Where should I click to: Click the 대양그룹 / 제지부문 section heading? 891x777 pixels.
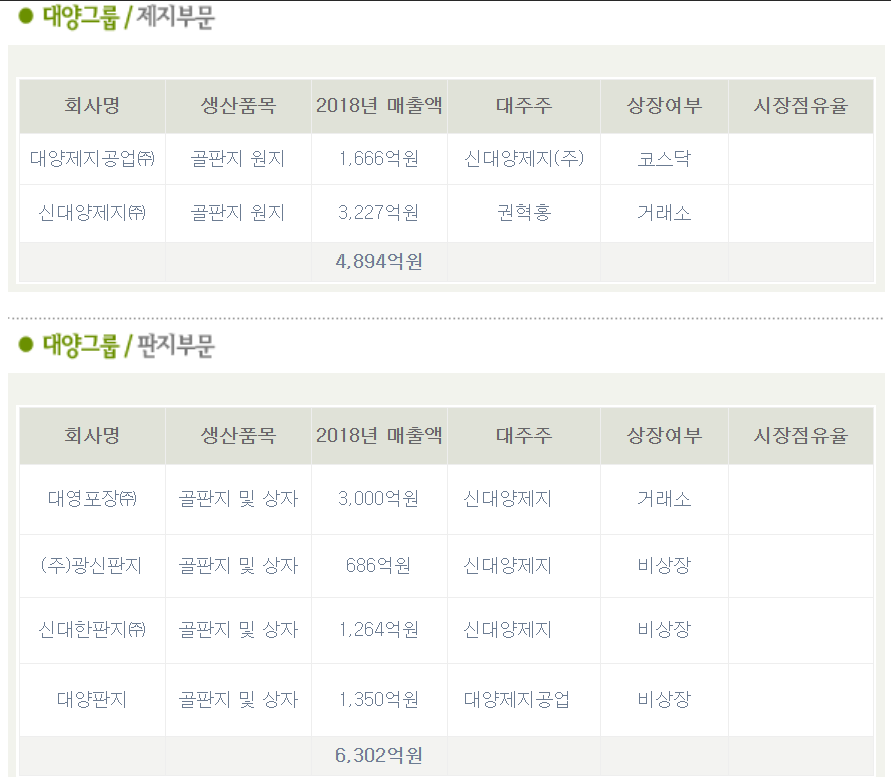(x=128, y=16)
